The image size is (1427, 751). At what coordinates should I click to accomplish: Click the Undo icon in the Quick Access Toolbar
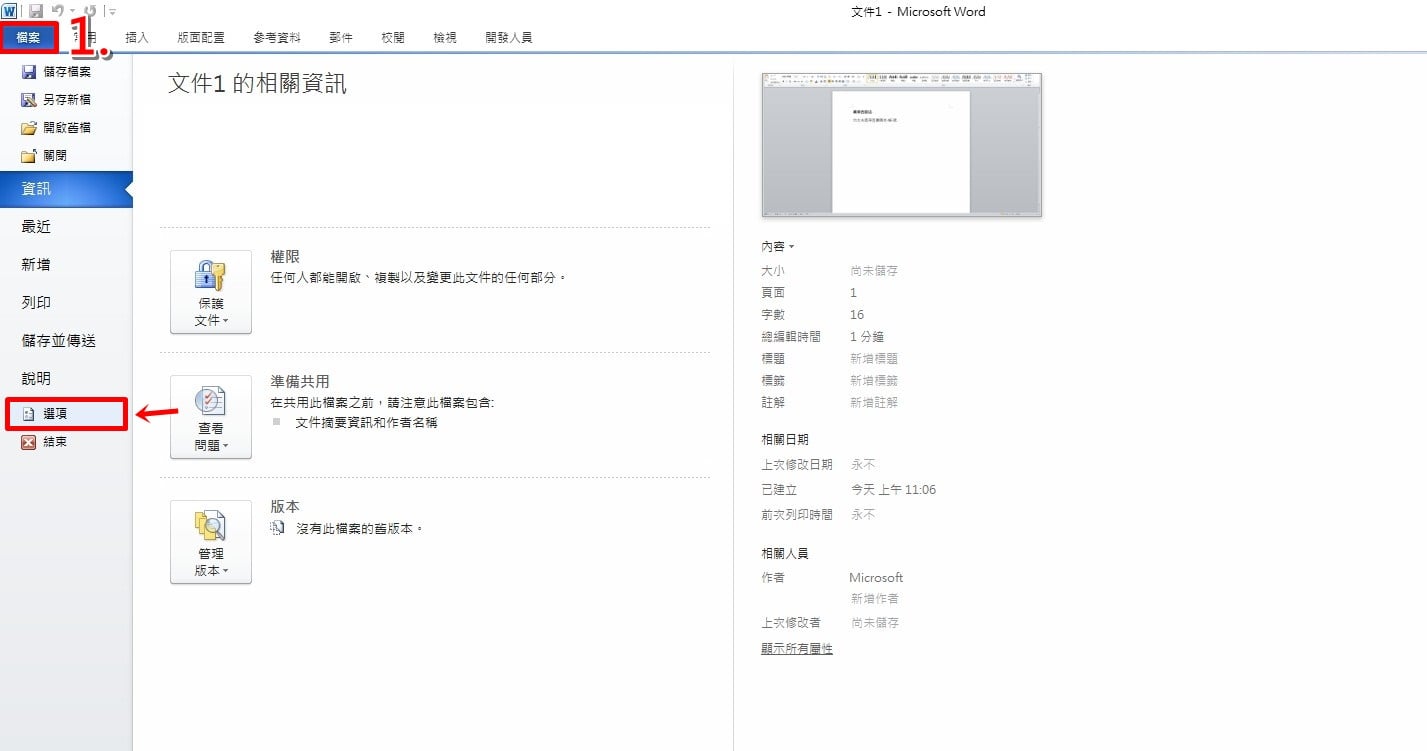[x=58, y=11]
